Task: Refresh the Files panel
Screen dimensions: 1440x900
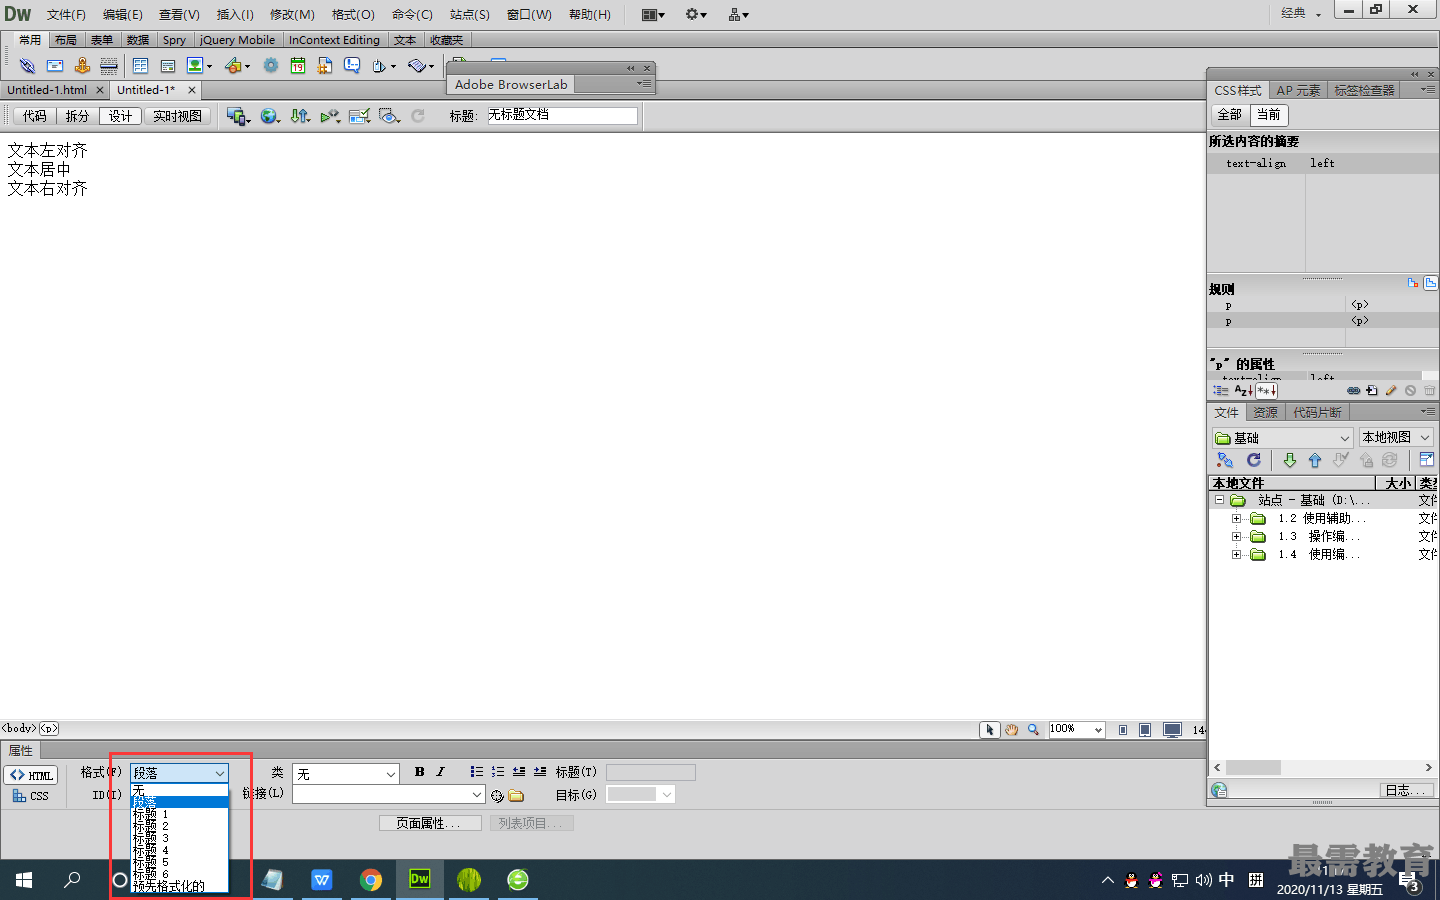Action: click(1254, 460)
